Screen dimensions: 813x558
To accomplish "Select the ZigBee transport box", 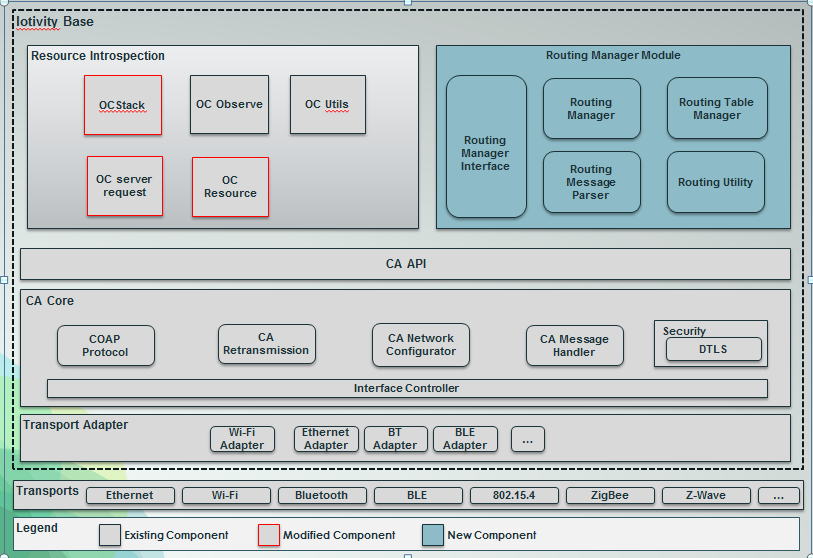I will pyautogui.click(x=608, y=495).
